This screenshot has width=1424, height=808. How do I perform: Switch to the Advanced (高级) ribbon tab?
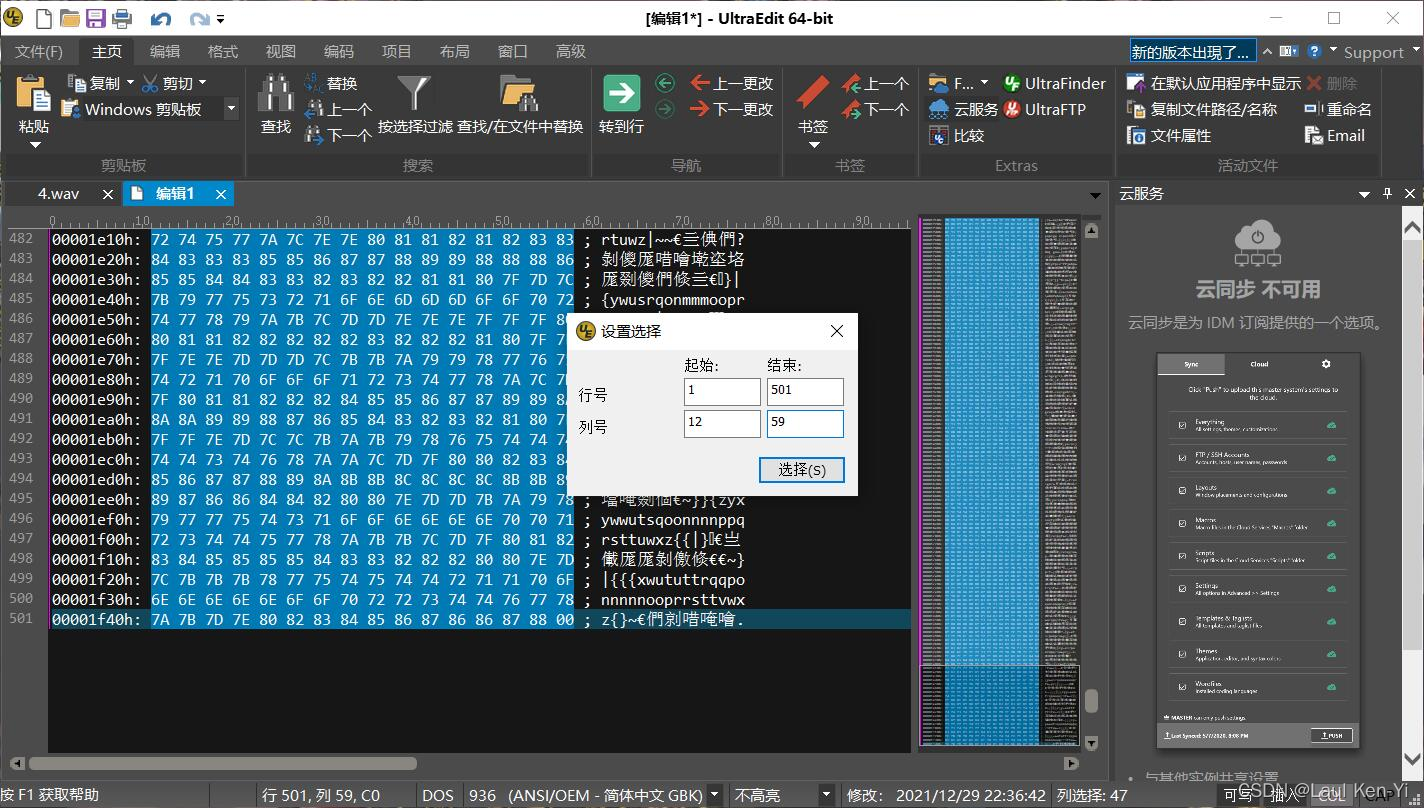click(x=571, y=51)
